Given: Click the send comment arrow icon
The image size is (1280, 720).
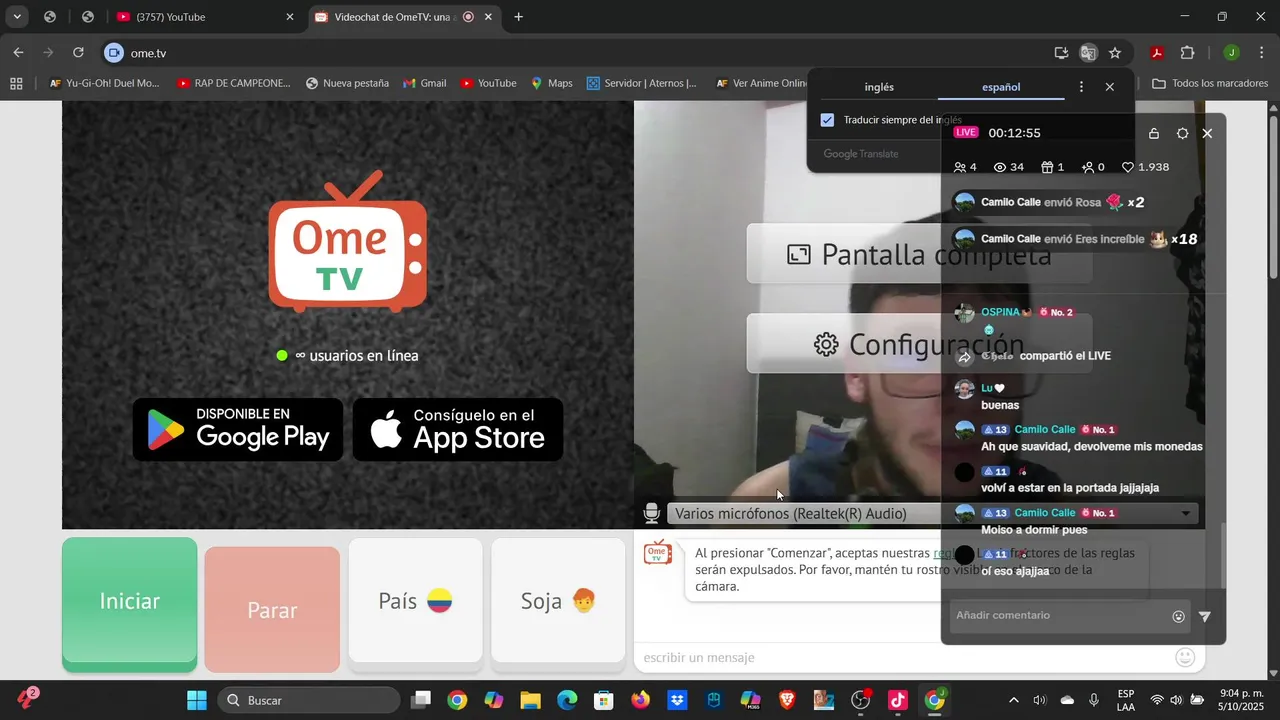Looking at the screenshot, I should click(1205, 617).
